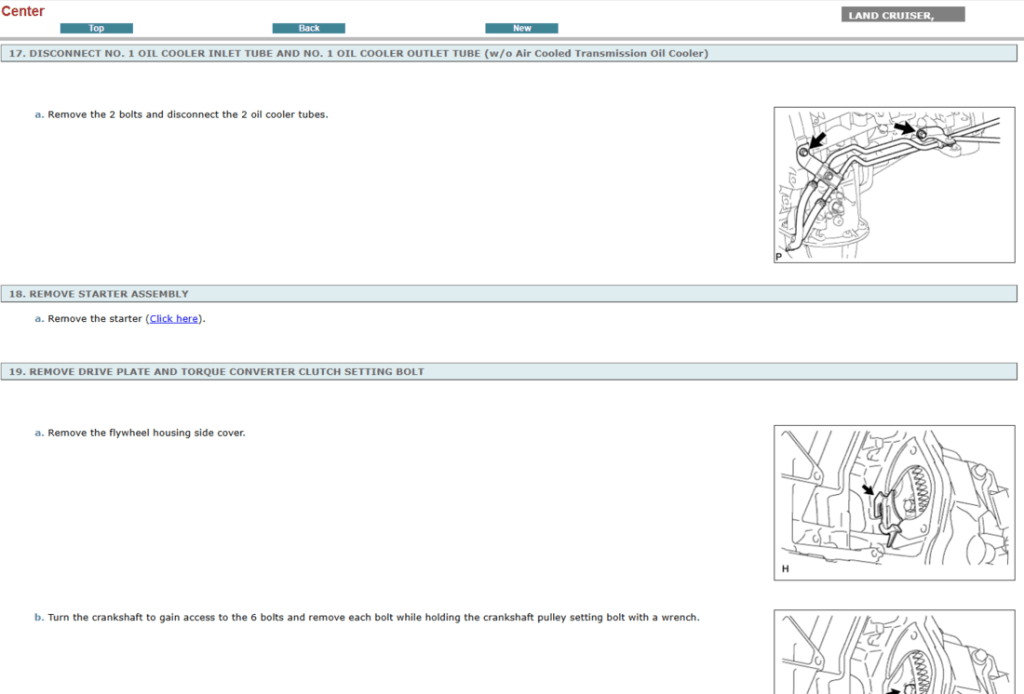
Task: Select the LAND CRUISER vehicle label
Action: (903, 15)
